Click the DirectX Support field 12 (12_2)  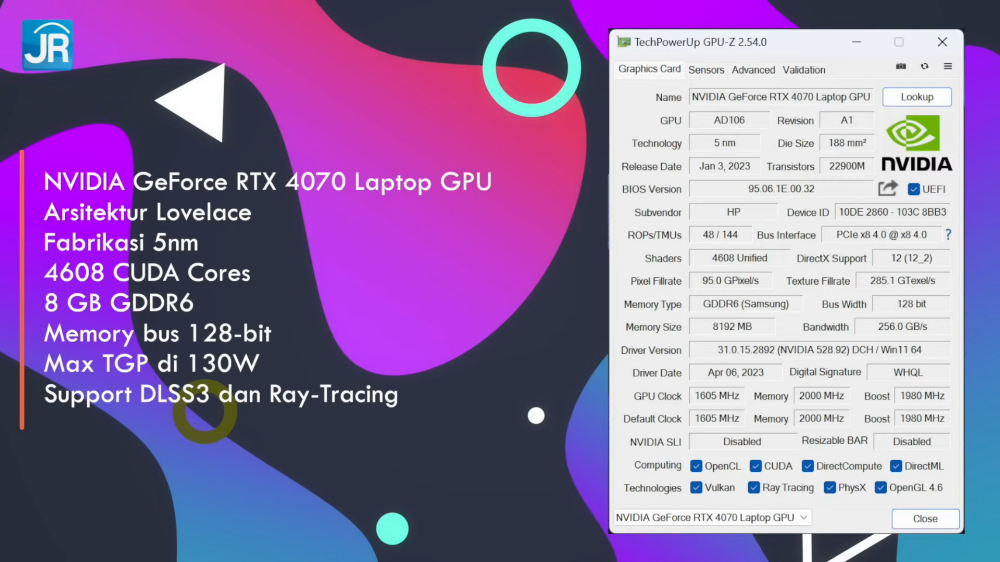[911, 258]
